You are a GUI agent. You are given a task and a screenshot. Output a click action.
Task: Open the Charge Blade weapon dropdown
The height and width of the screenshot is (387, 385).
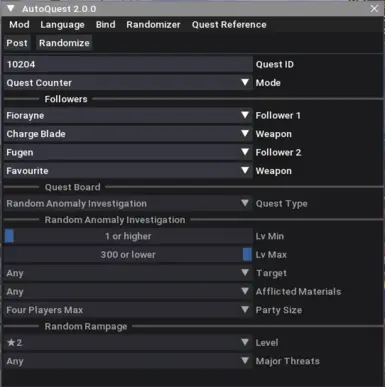tap(128, 134)
